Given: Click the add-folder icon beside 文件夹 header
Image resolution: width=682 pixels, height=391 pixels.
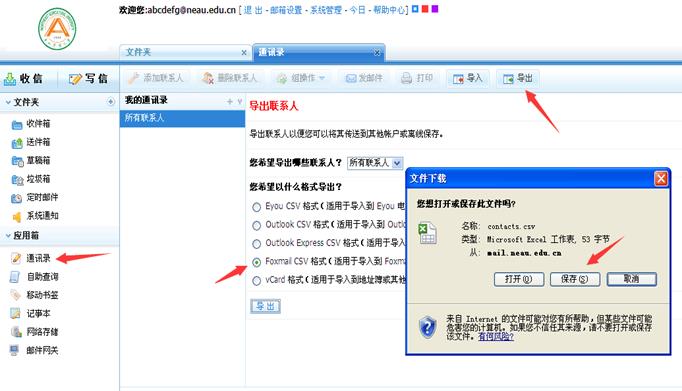Looking at the screenshot, I should click(110, 102).
